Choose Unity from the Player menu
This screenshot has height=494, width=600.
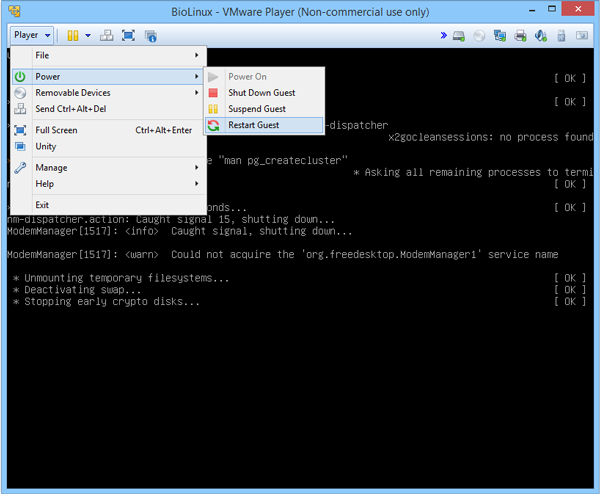coord(109,146)
